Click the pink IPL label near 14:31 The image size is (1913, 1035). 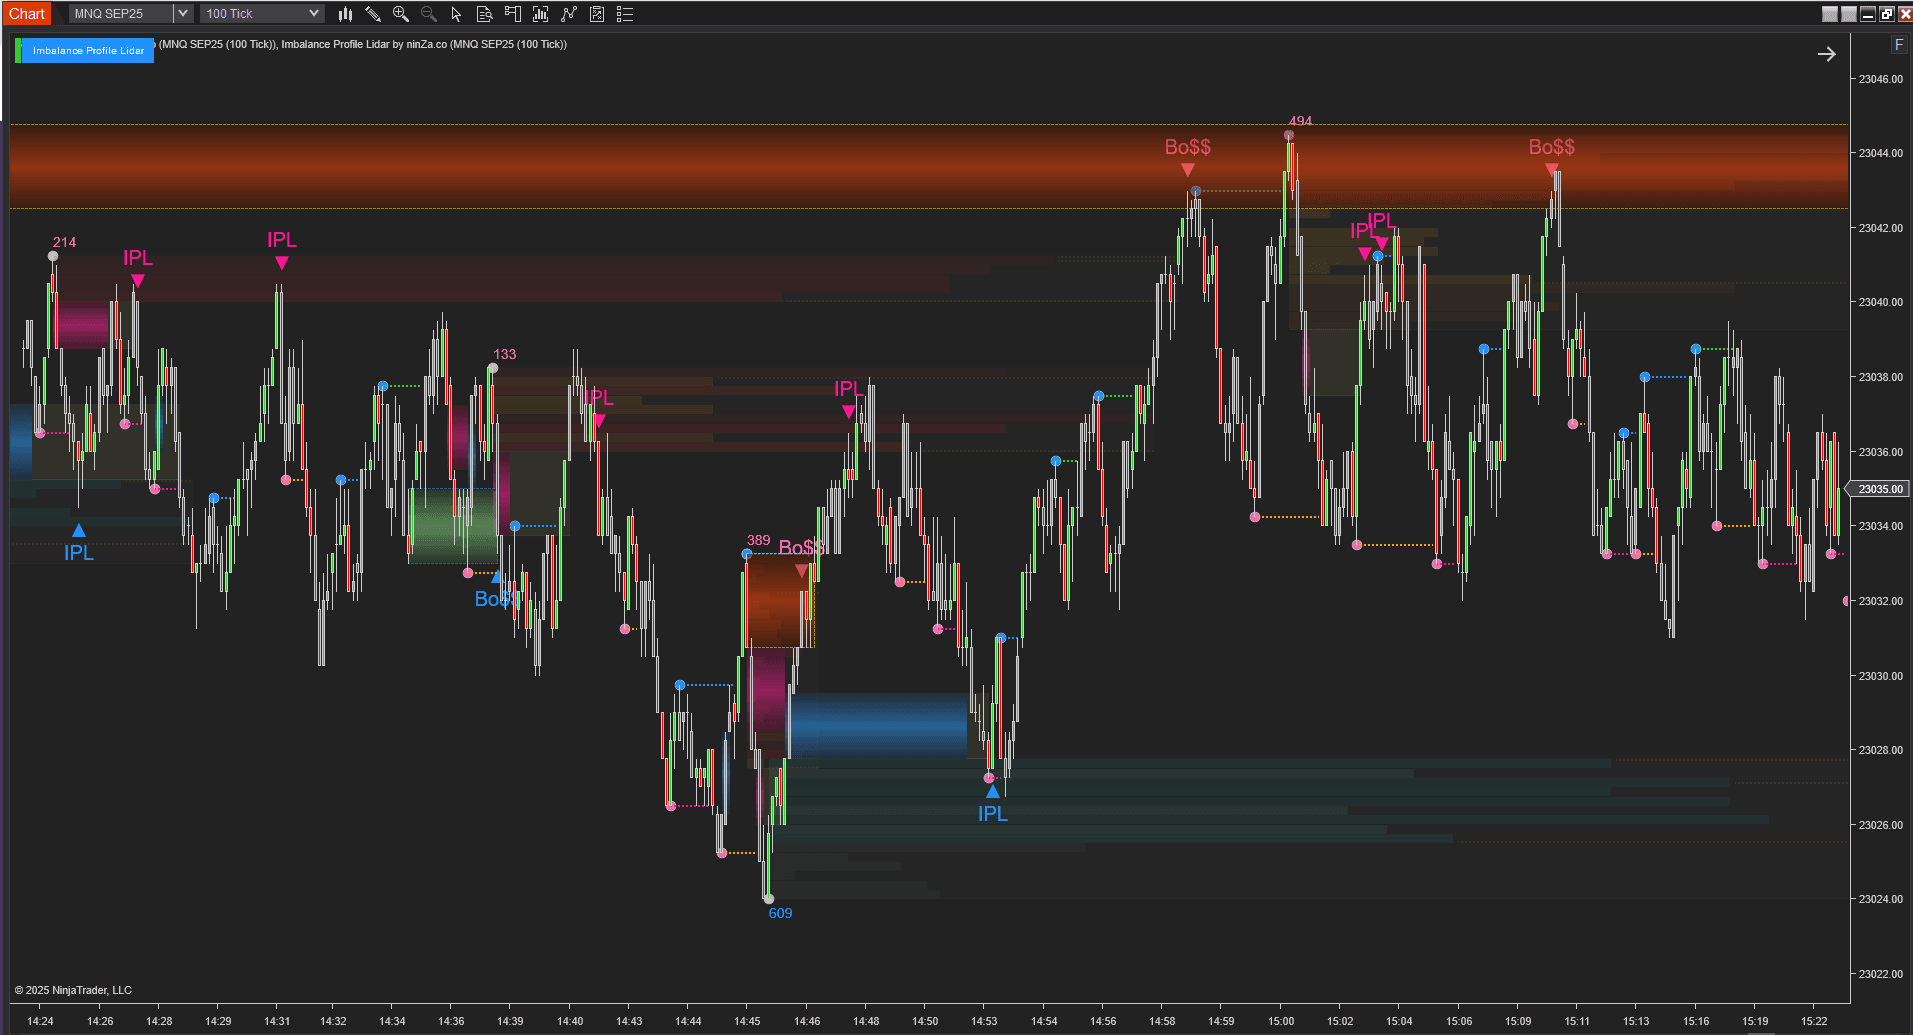pyautogui.click(x=282, y=240)
